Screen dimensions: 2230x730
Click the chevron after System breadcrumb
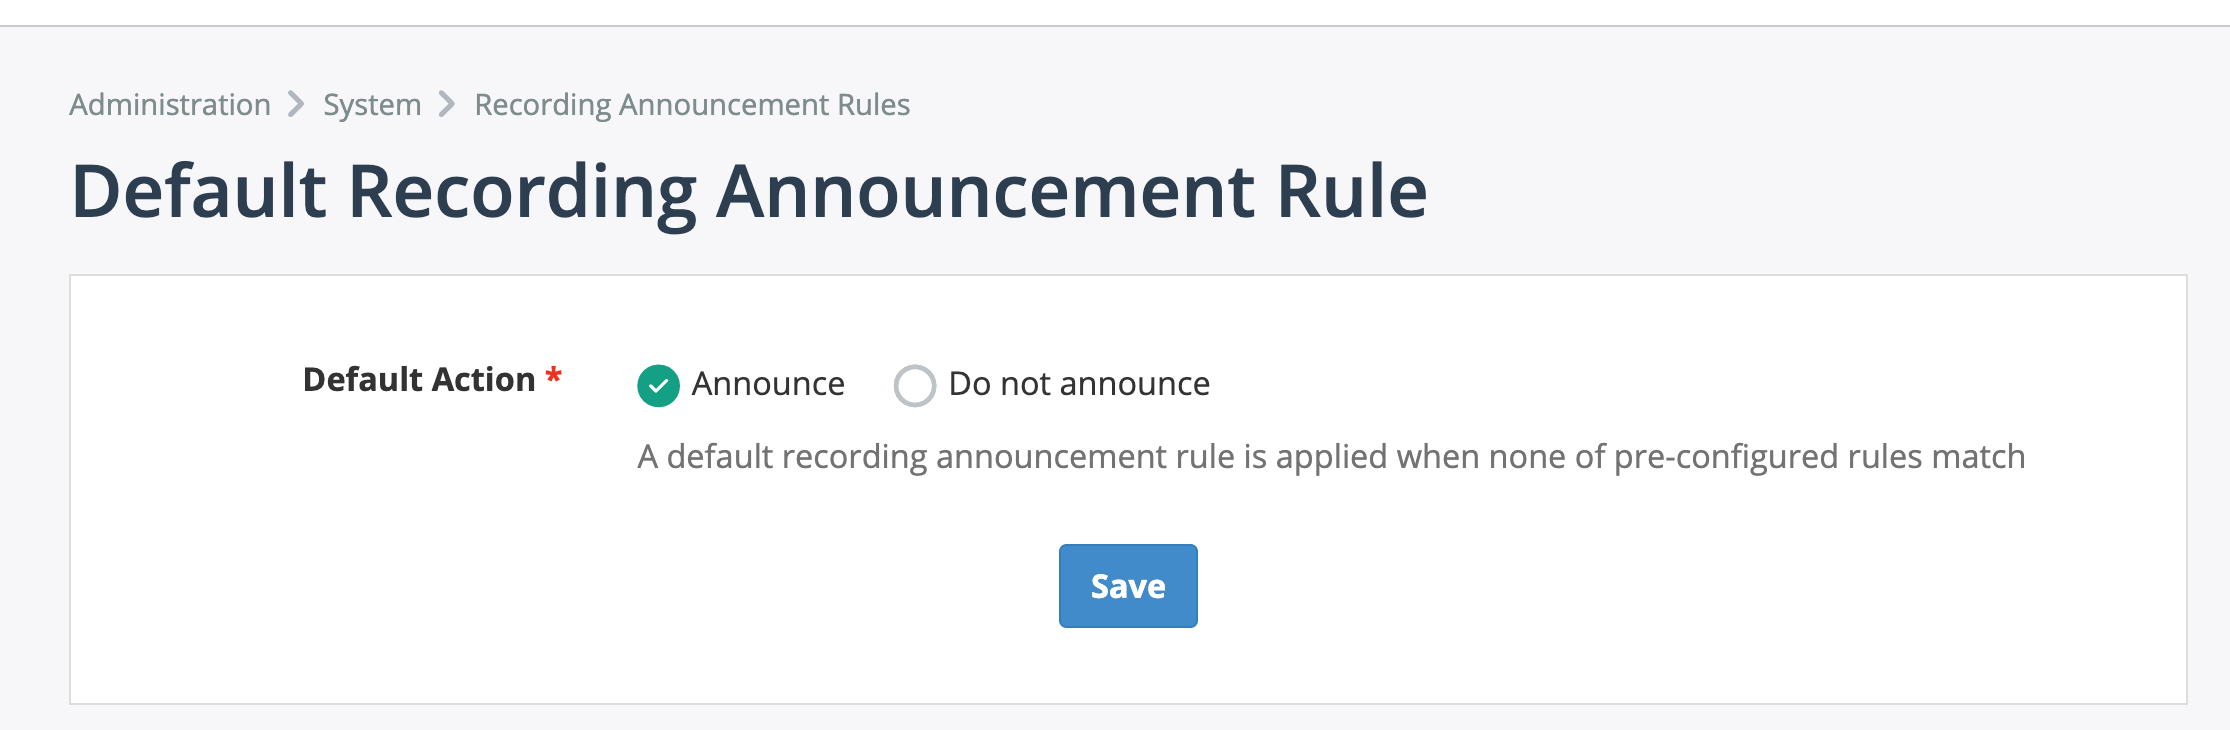click(x=447, y=105)
